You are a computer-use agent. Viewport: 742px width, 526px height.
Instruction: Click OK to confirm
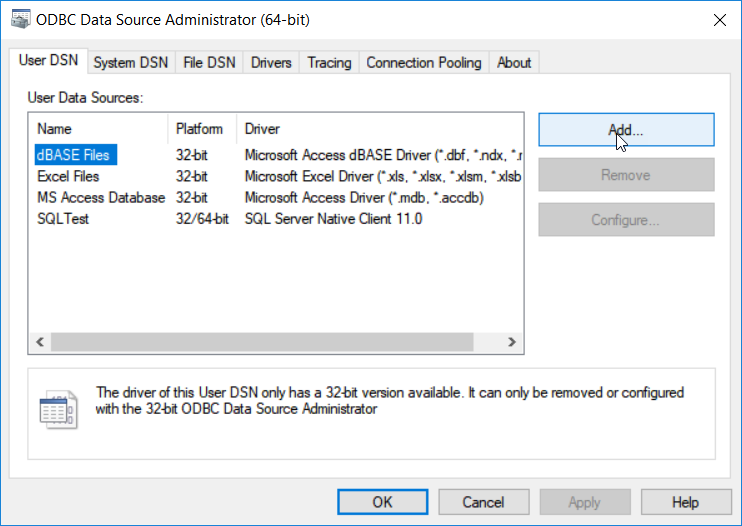383,502
